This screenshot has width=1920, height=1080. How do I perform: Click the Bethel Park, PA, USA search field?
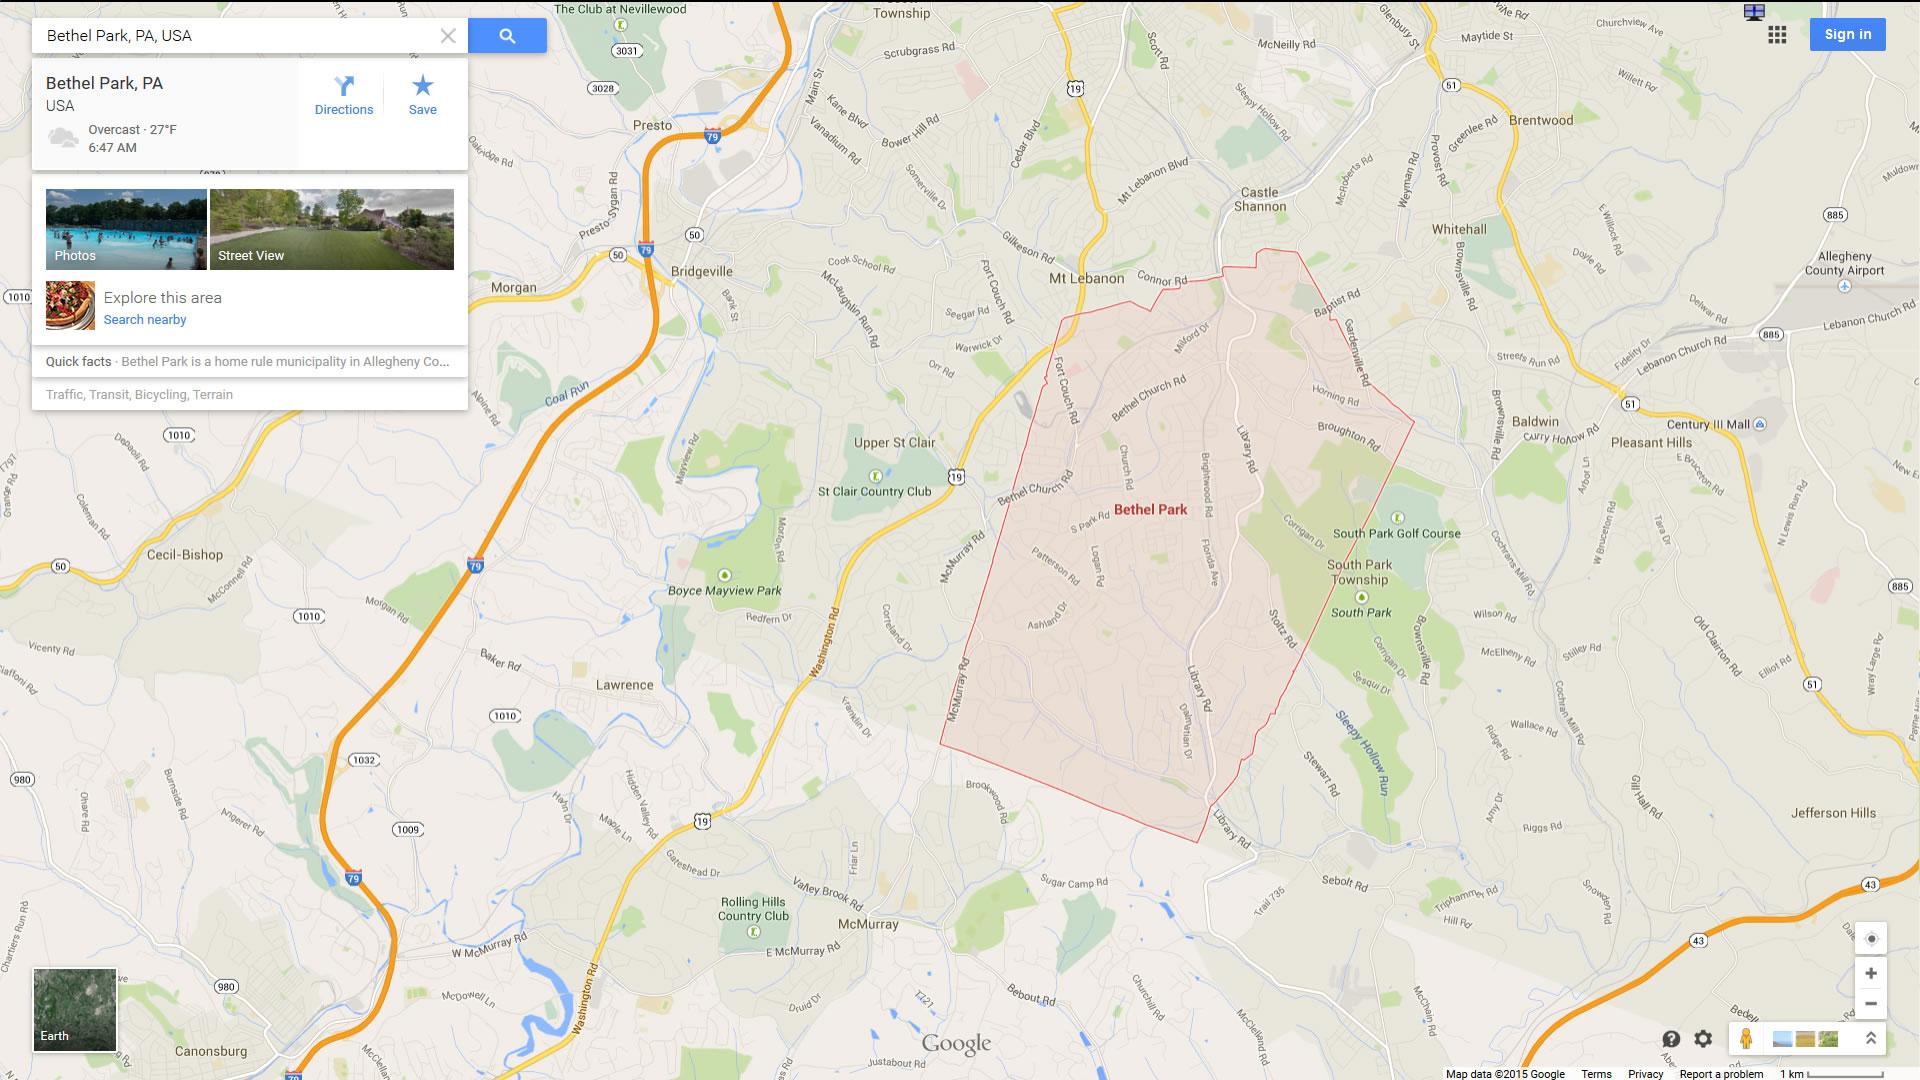(x=236, y=36)
